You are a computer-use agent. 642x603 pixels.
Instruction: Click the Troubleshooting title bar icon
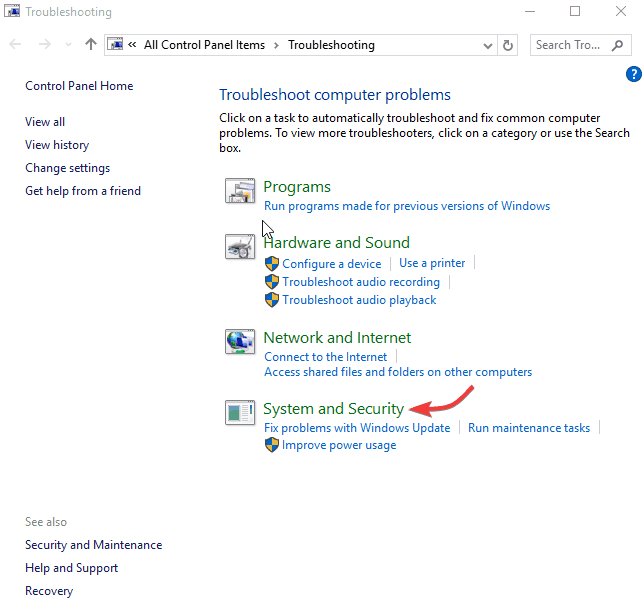[12, 11]
